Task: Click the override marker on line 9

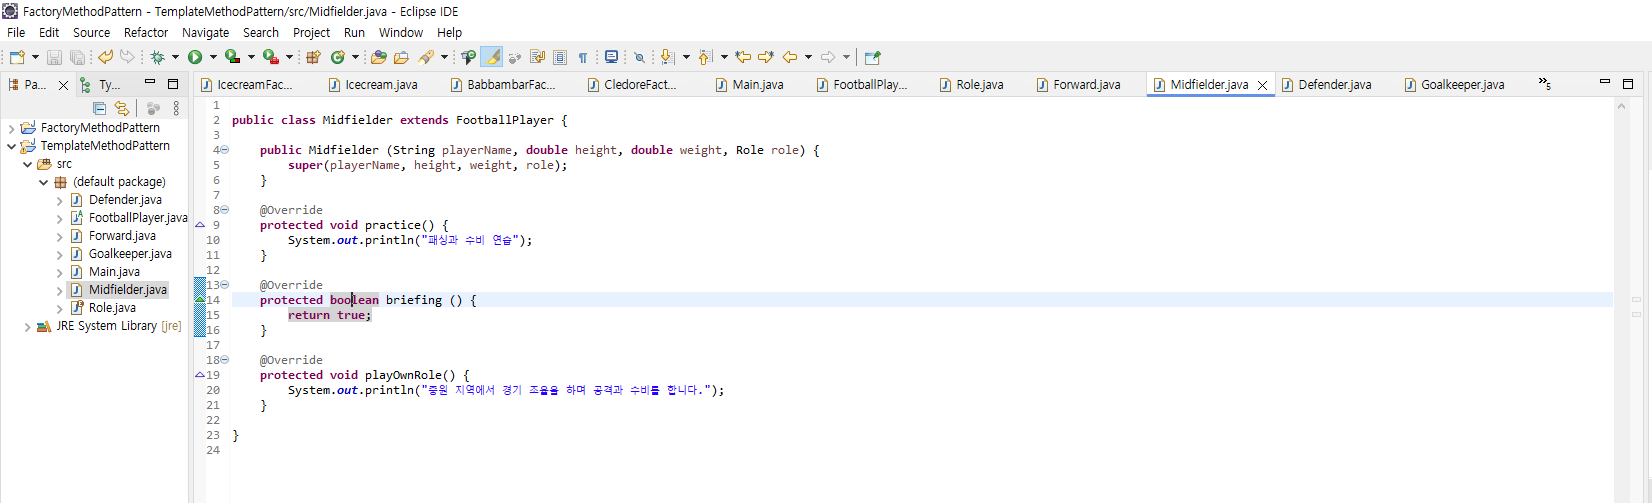Action: pos(200,225)
